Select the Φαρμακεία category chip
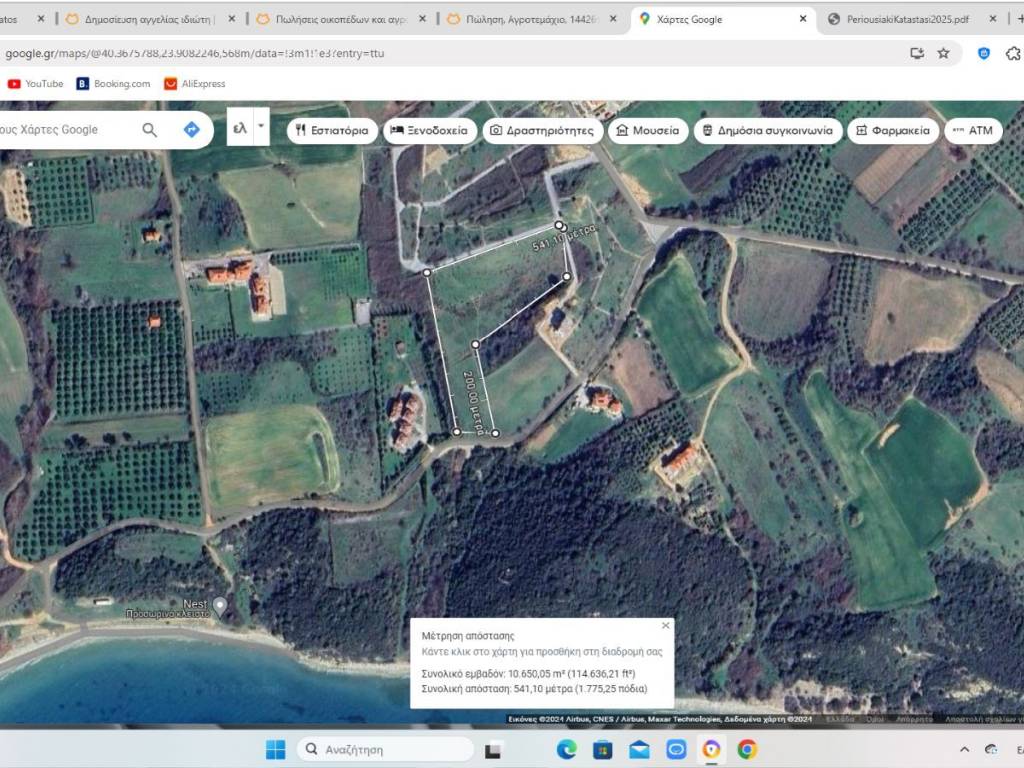 [x=893, y=131]
